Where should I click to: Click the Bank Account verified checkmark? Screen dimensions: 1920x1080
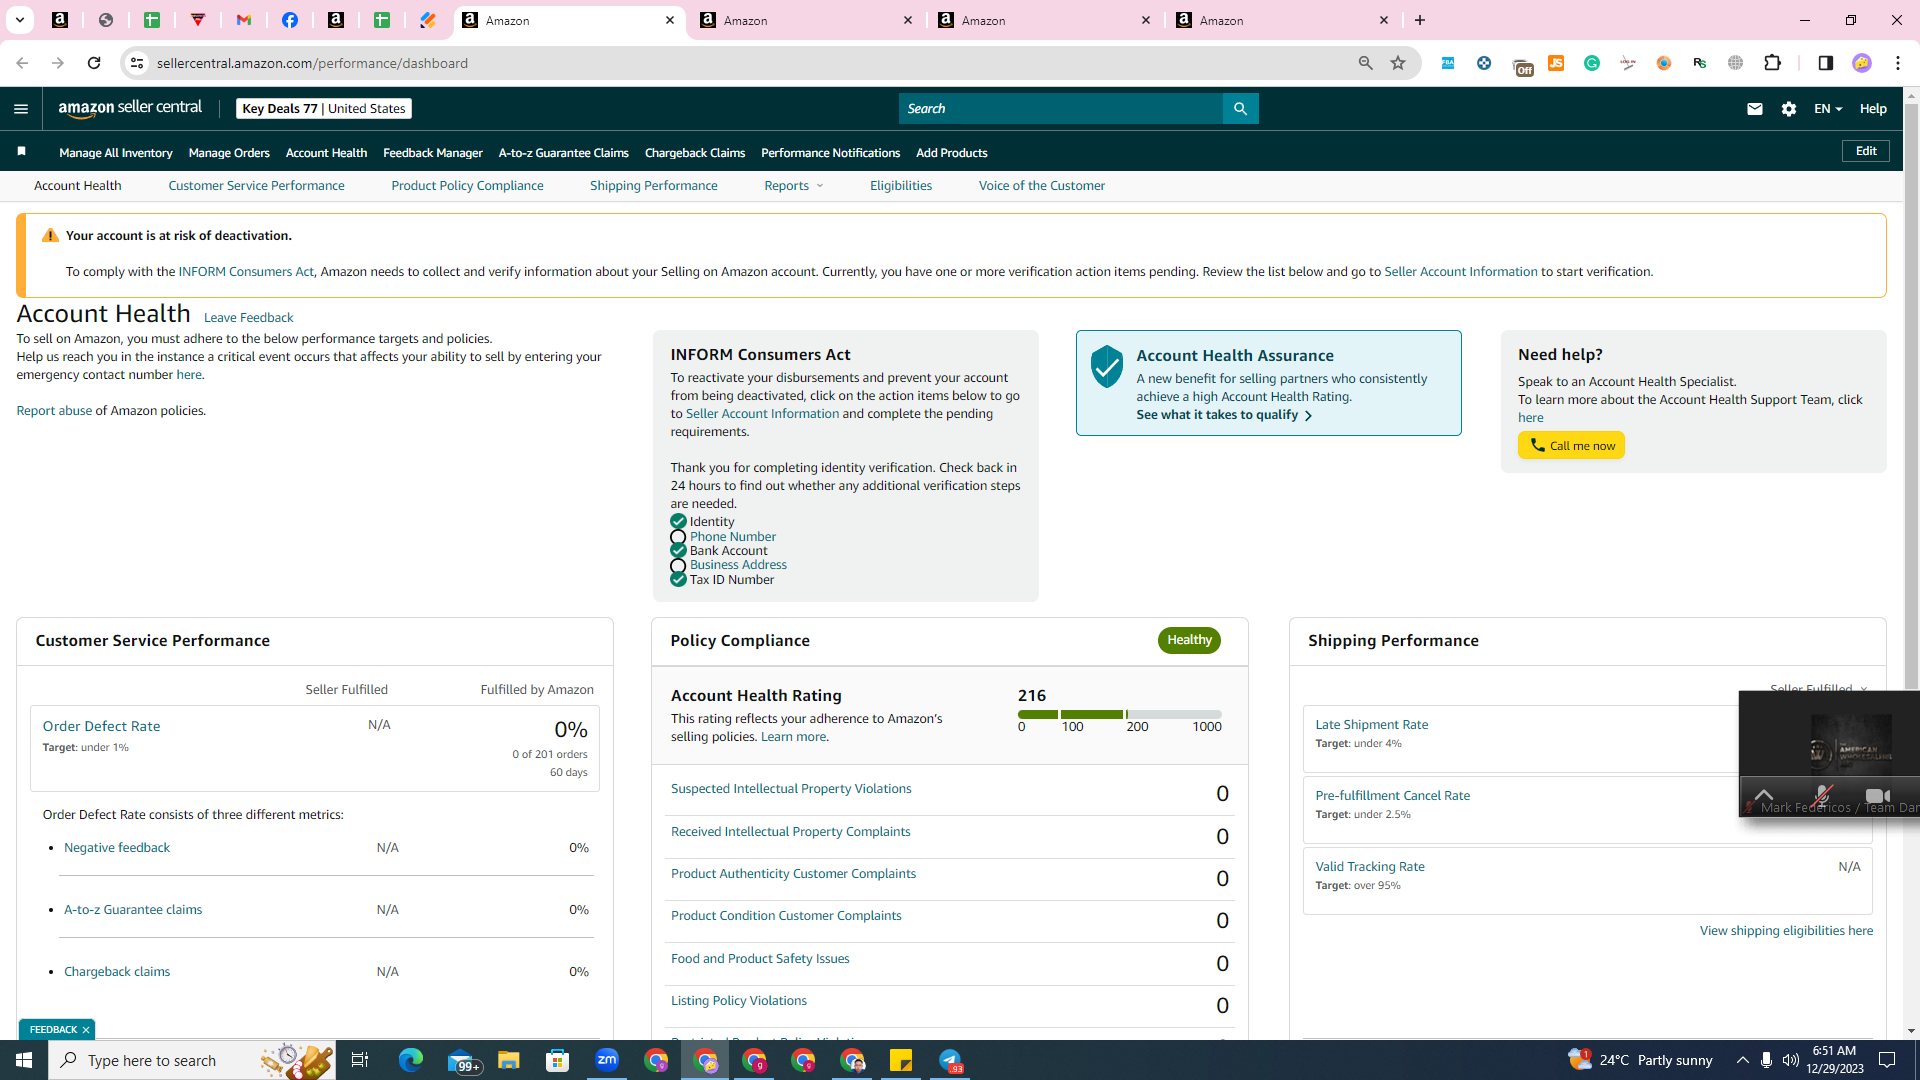tap(678, 551)
